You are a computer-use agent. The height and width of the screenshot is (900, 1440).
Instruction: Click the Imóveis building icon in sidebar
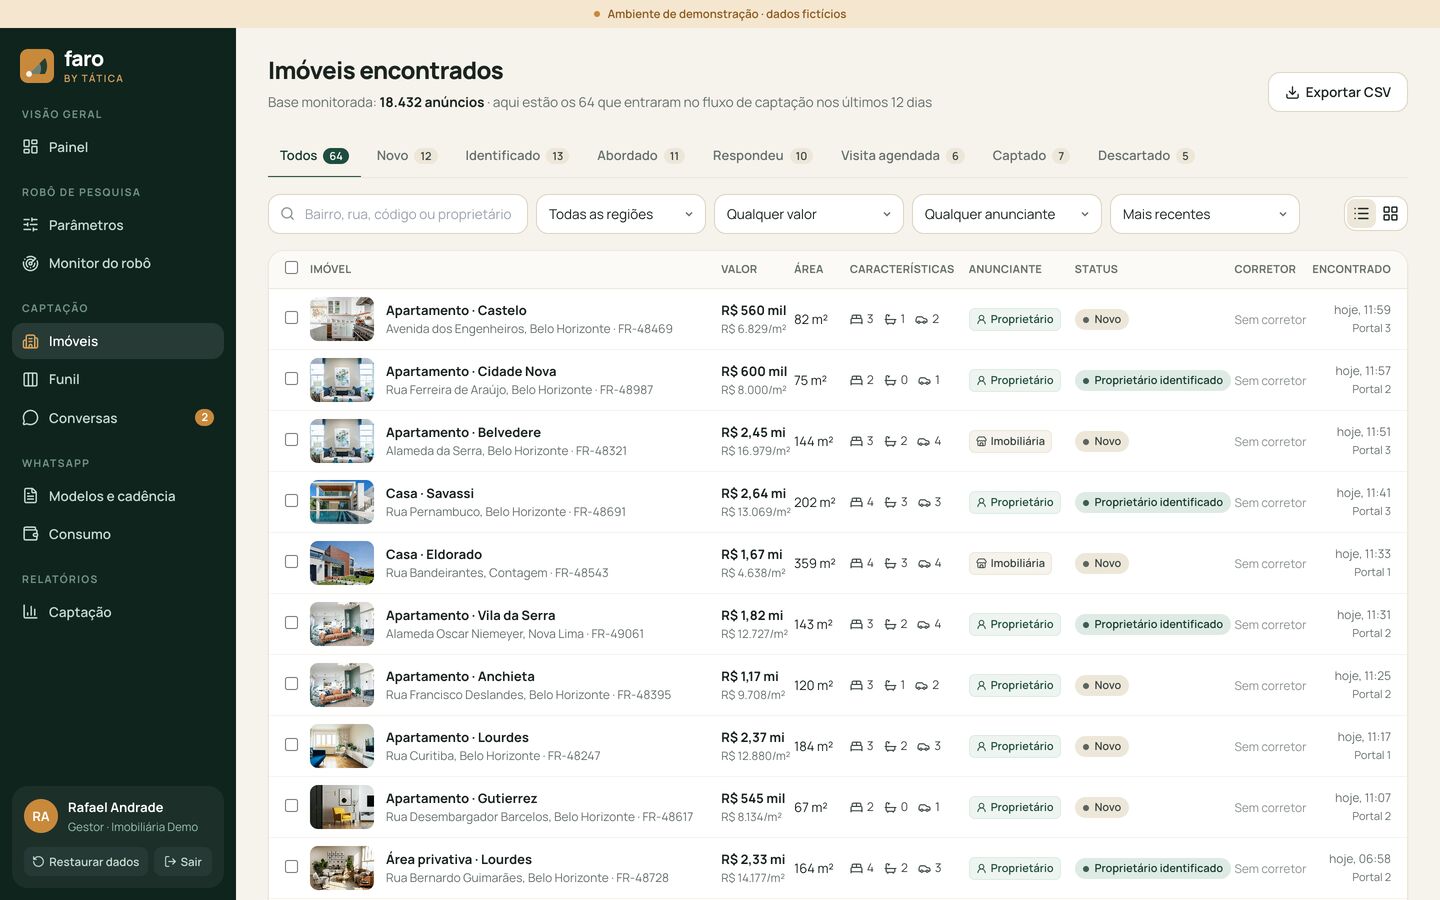[31, 341]
